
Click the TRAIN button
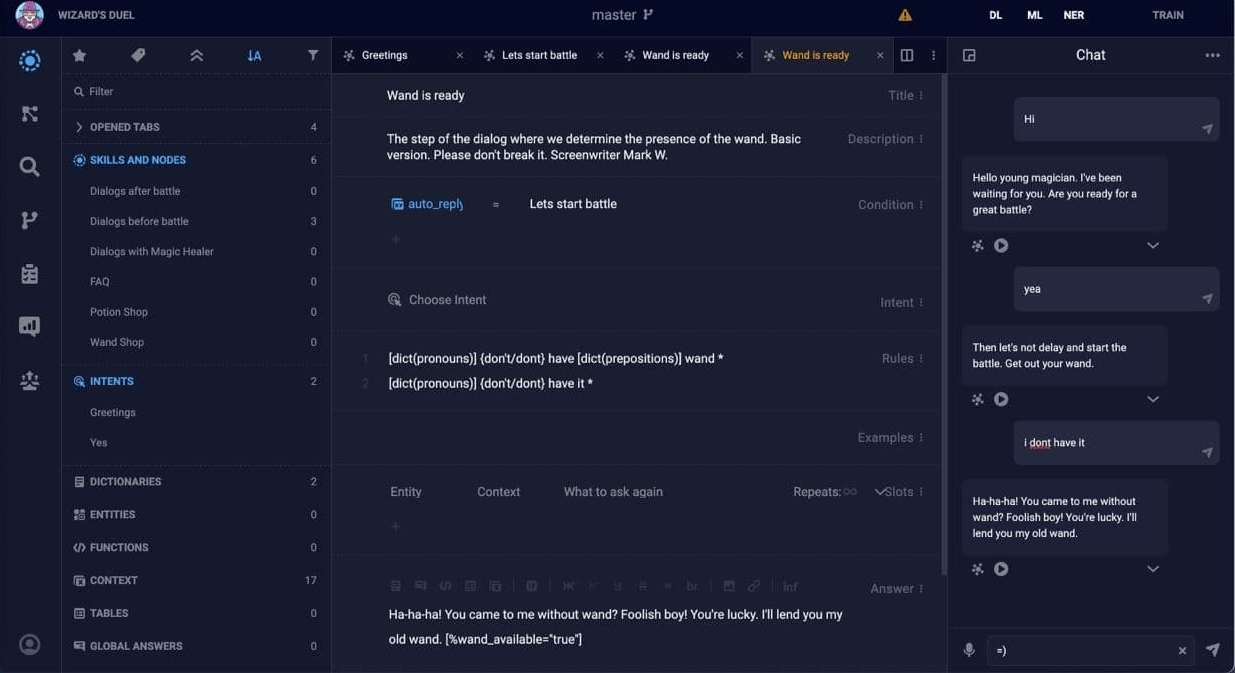tap(1167, 15)
